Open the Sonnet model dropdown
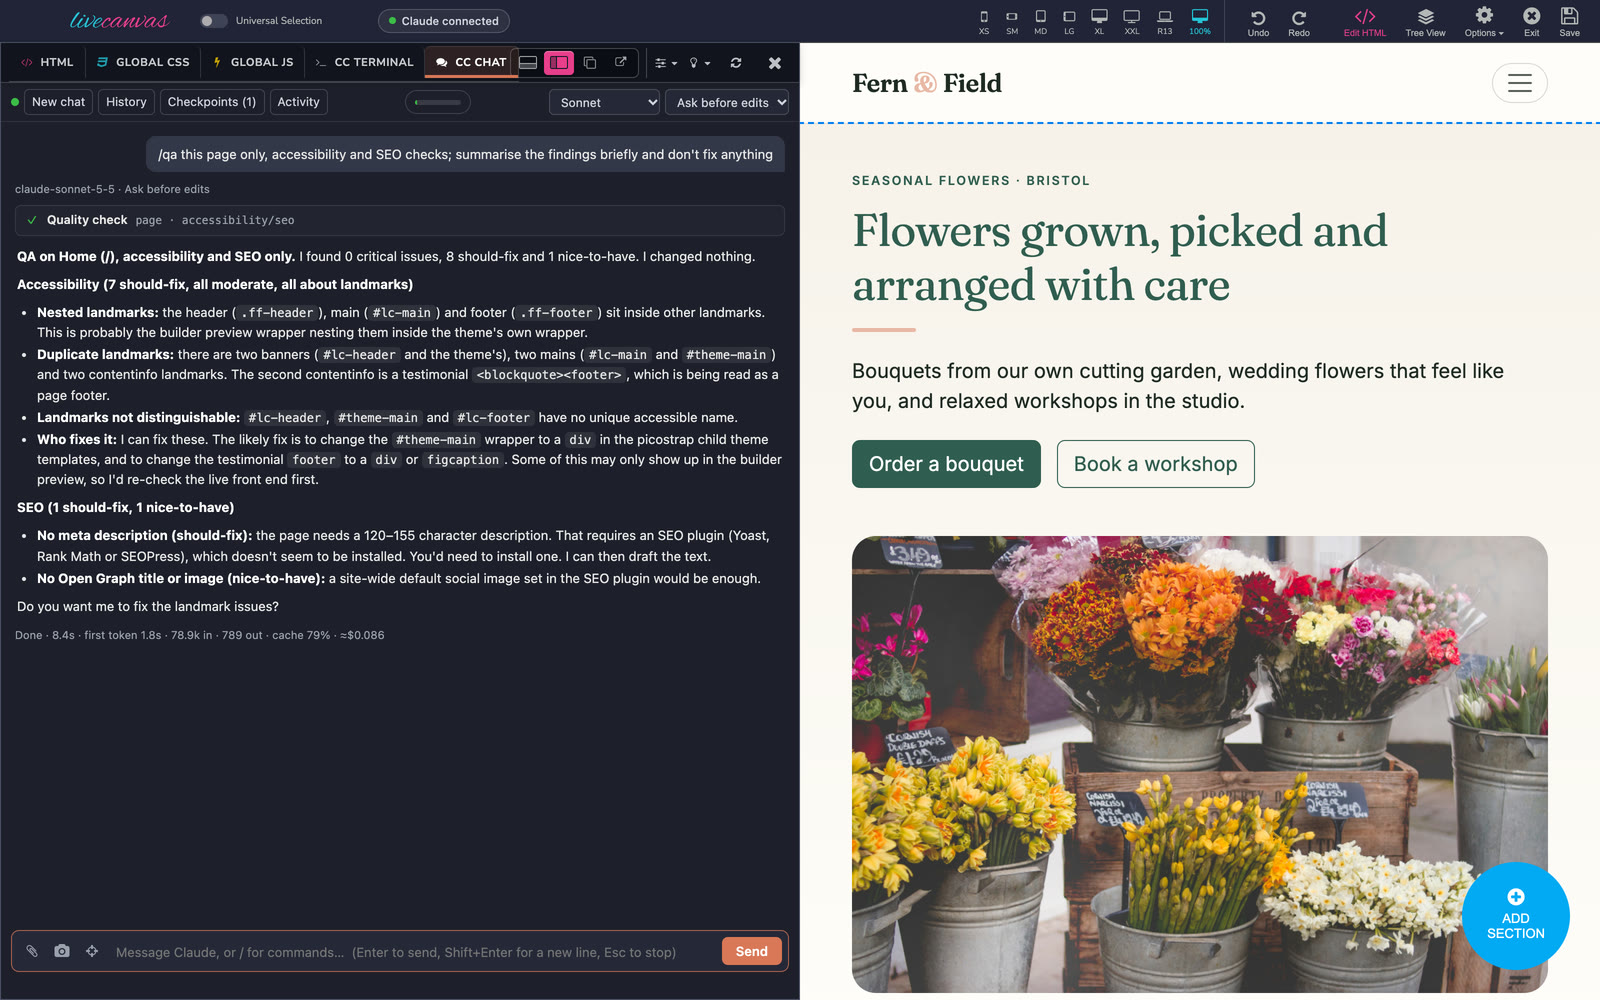This screenshot has height=1000, width=1600. [604, 102]
